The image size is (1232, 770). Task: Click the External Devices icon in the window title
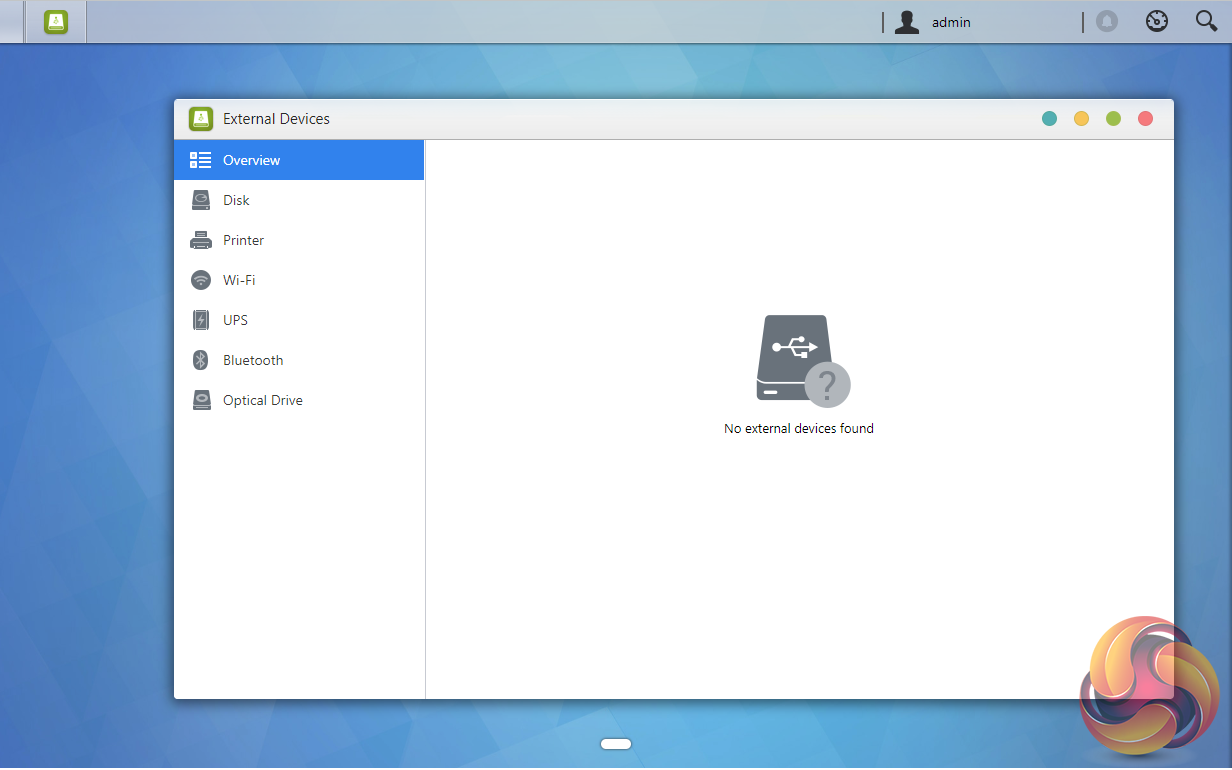point(201,119)
